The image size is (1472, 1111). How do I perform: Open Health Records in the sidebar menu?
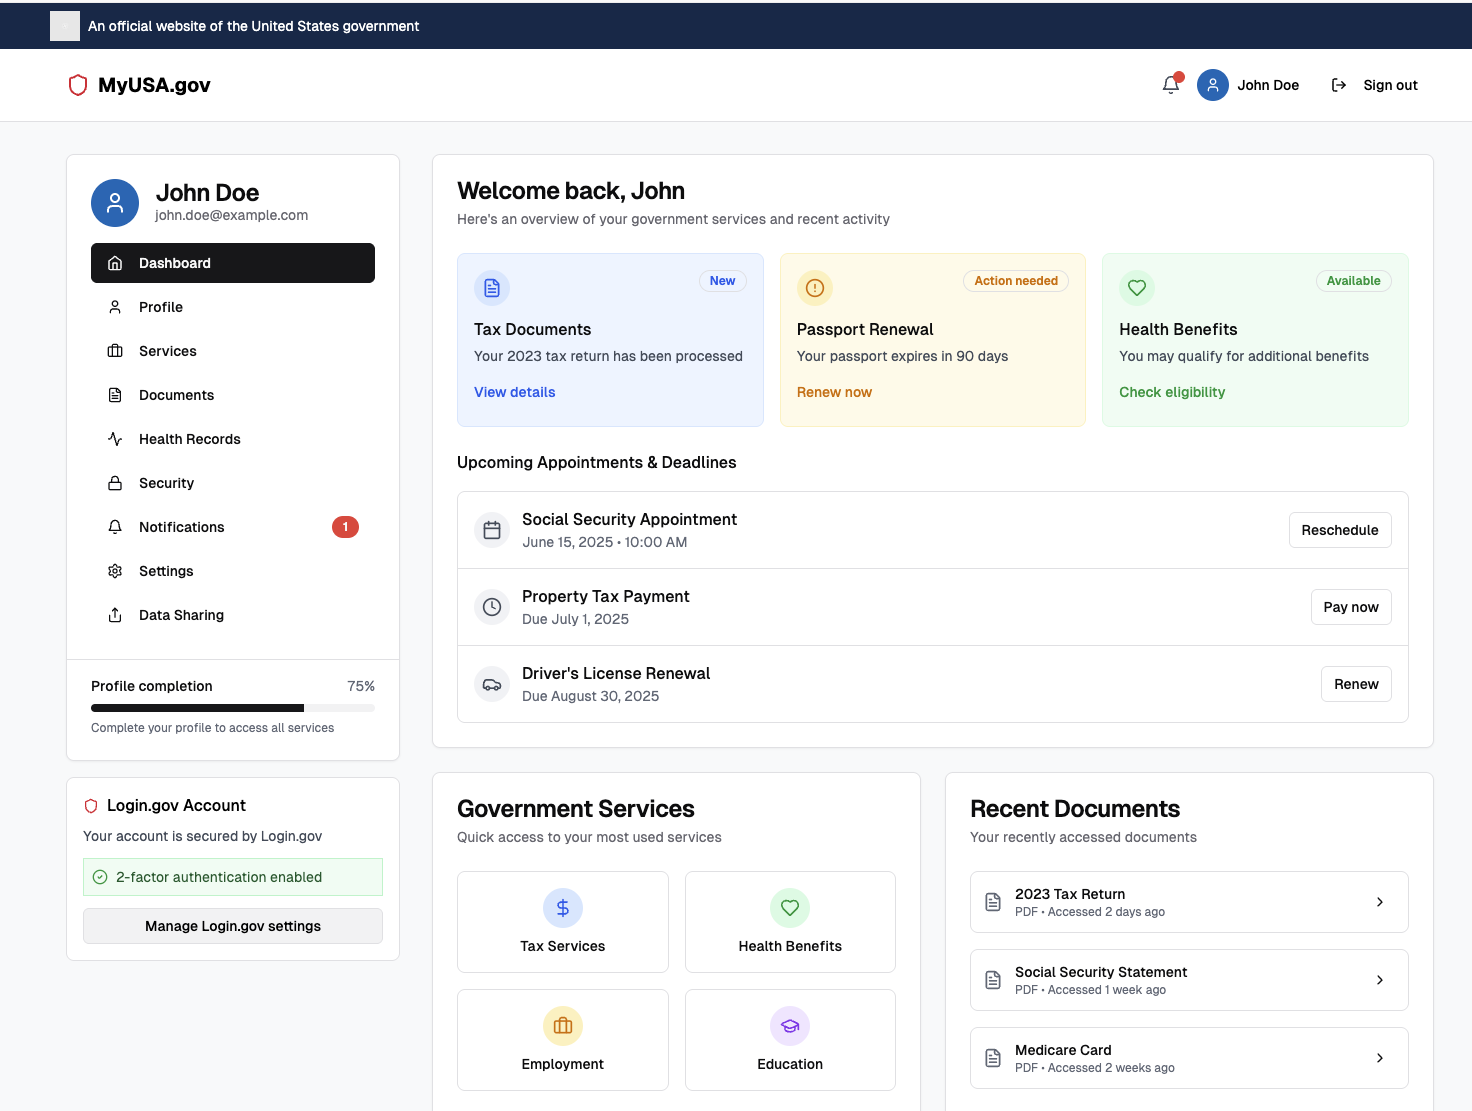pos(233,439)
